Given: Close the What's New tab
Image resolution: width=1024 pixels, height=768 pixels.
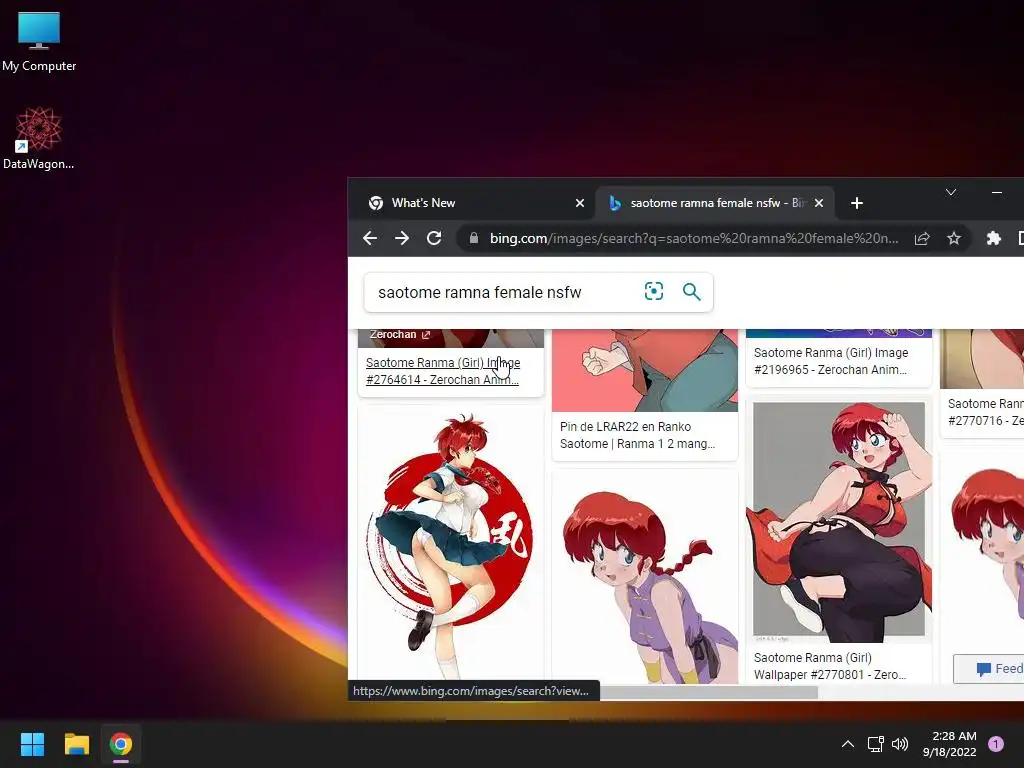Looking at the screenshot, I should click(579, 203).
